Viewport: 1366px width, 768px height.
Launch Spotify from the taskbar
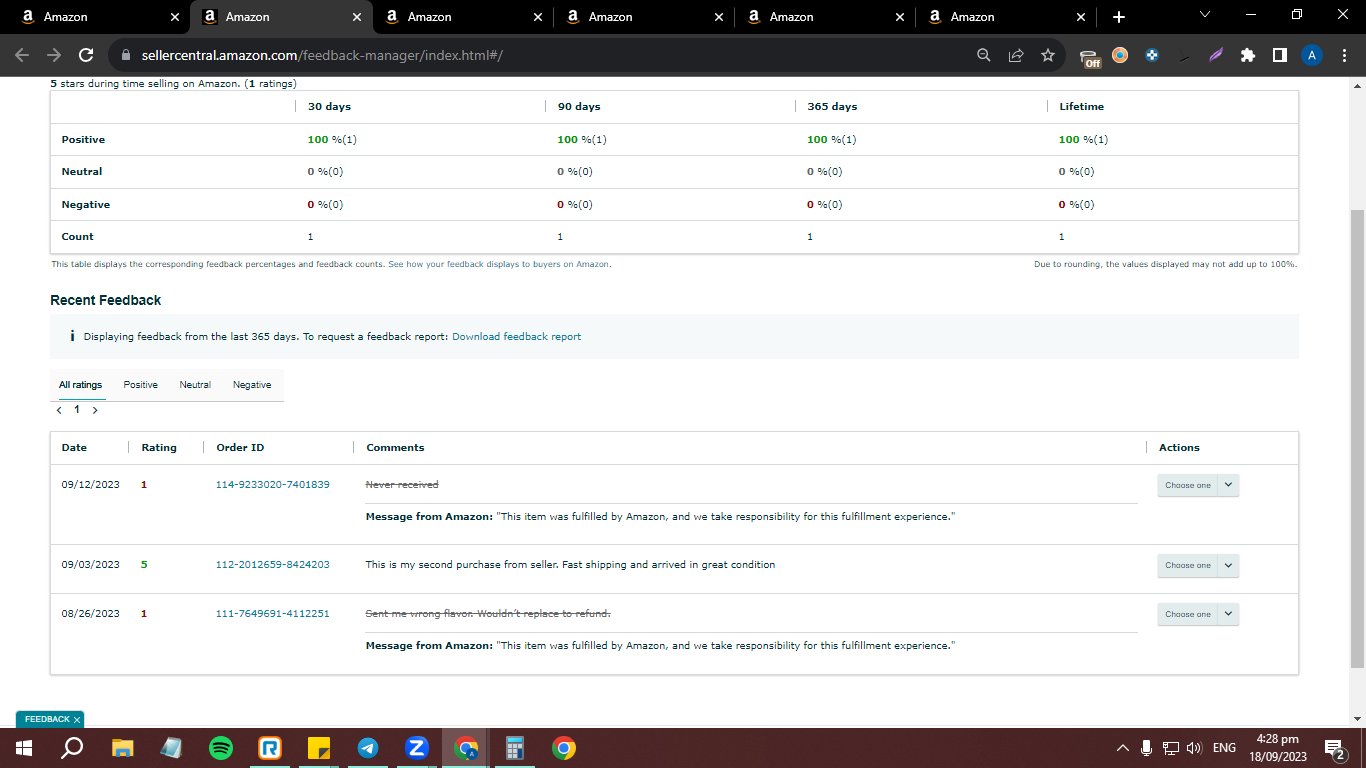point(221,747)
